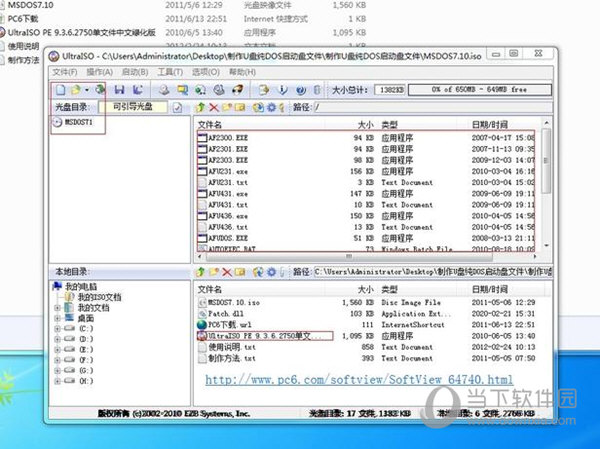Expand the 我的文档 tree node

[x=57, y=308]
